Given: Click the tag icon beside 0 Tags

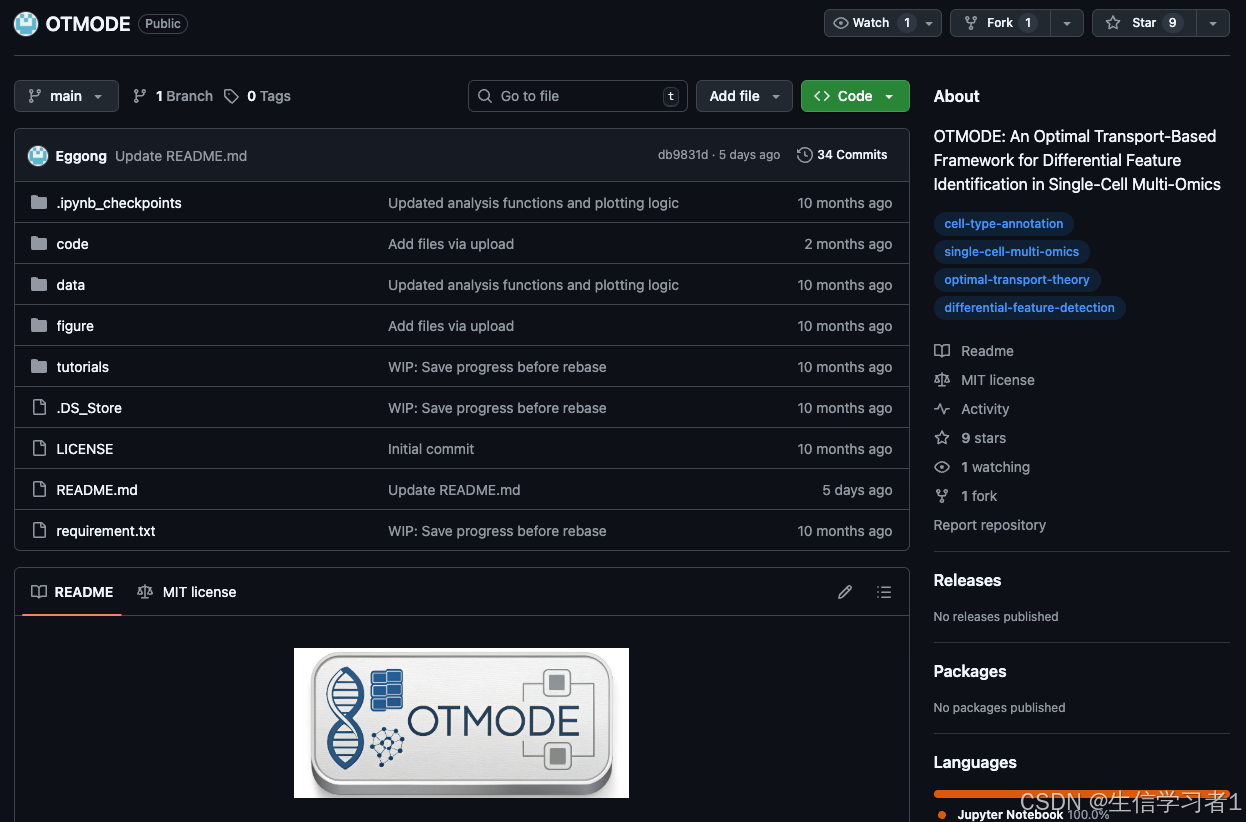Looking at the screenshot, I should pyautogui.click(x=231, y=96).
